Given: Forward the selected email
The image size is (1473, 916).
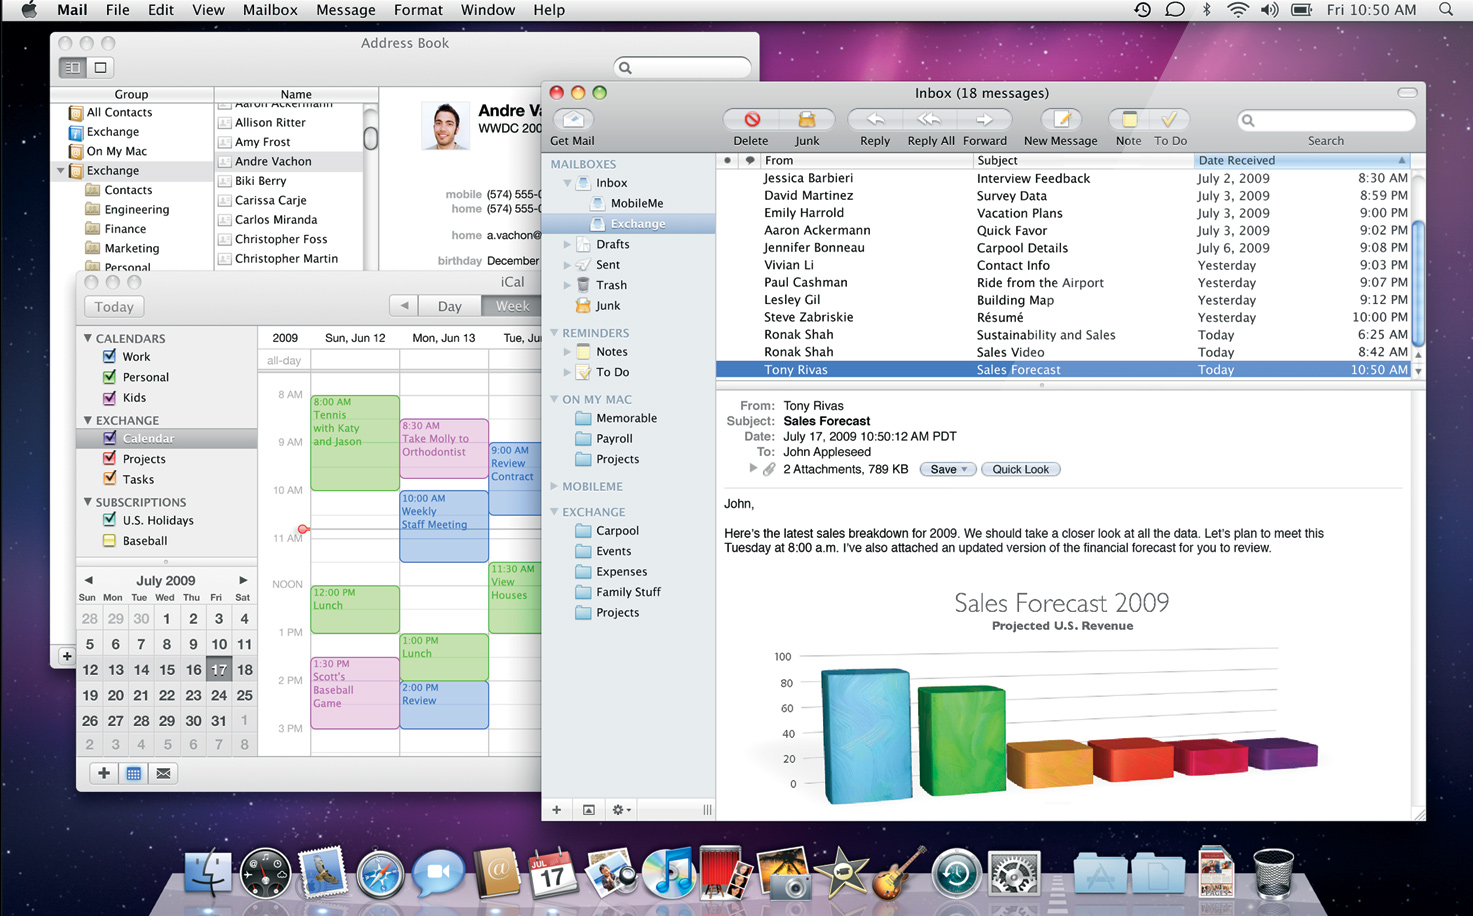Looking at the screenshot, I should pyautogui.click(x=985, y=120).
